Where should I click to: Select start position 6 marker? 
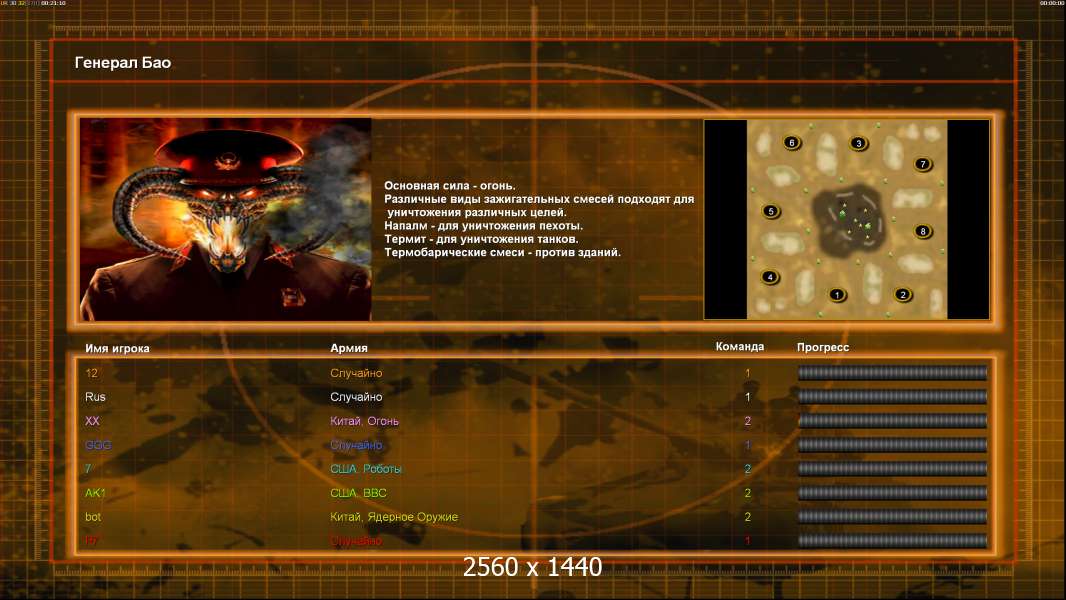coord(792,143)
